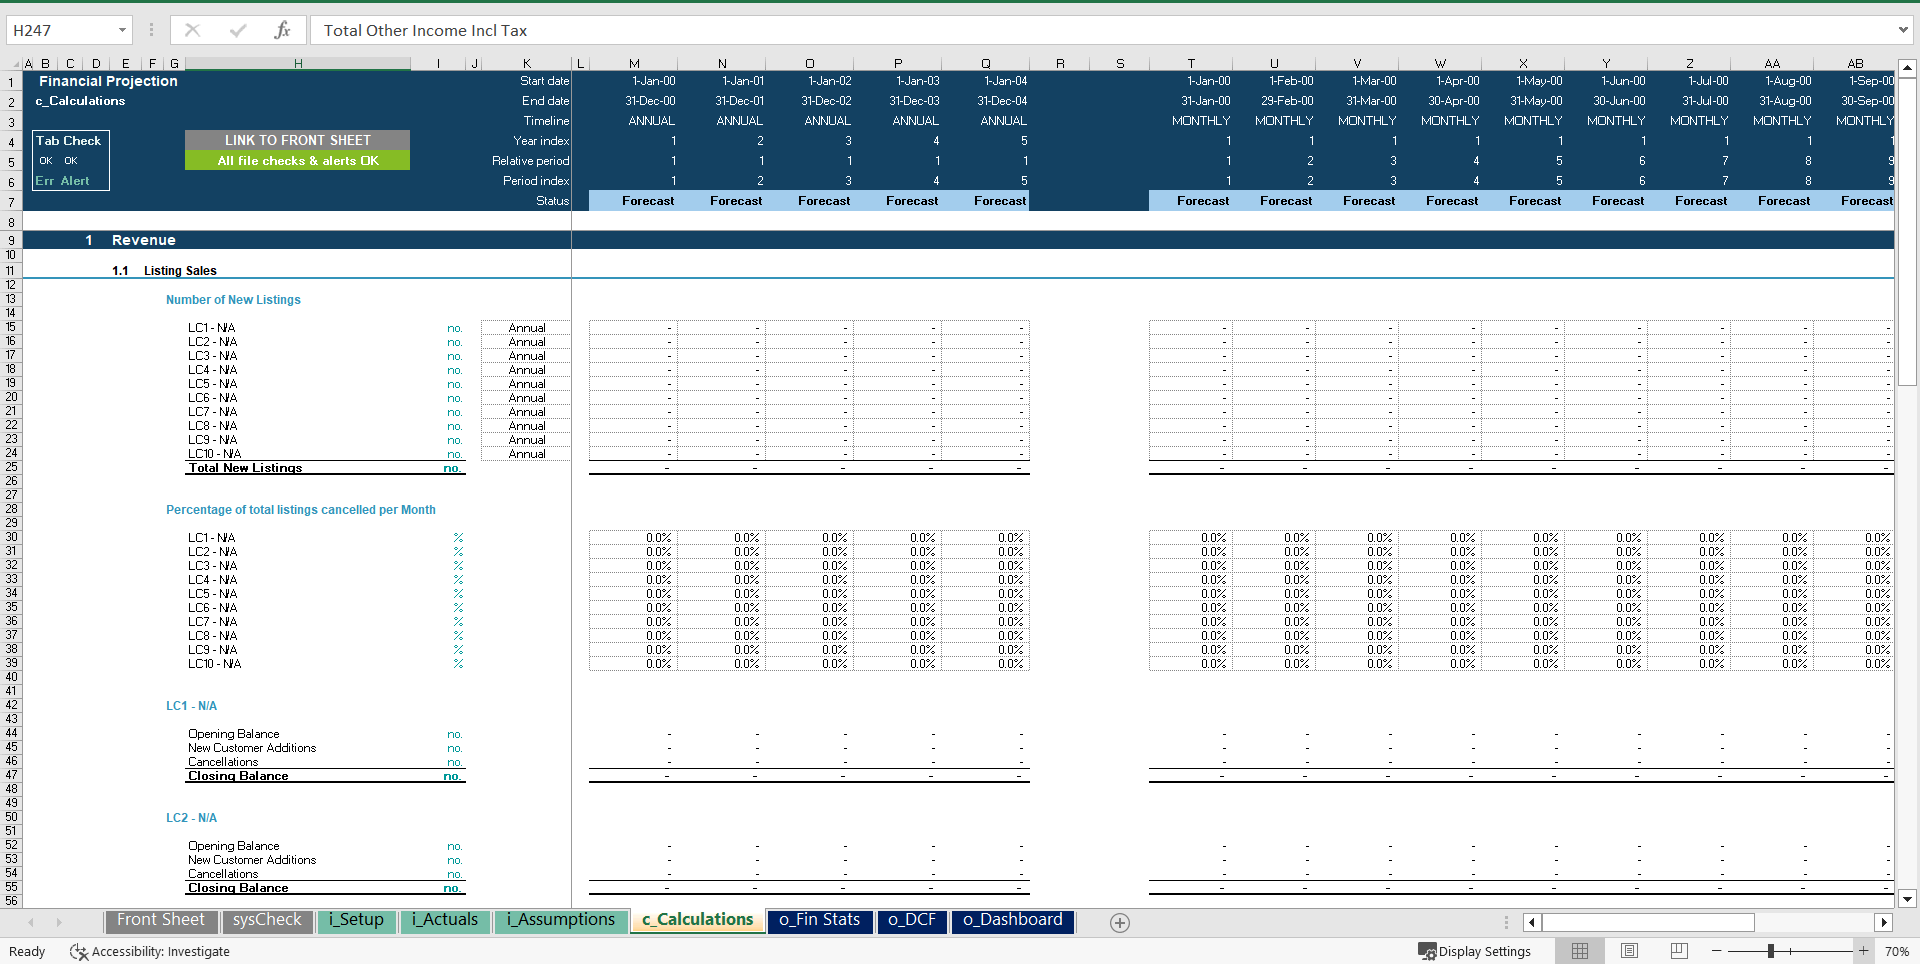The width and height of the screenshot is (1920, 966).
Task: Expand the formula bar with its dropdown arrow
Action: coord(1902,30)
